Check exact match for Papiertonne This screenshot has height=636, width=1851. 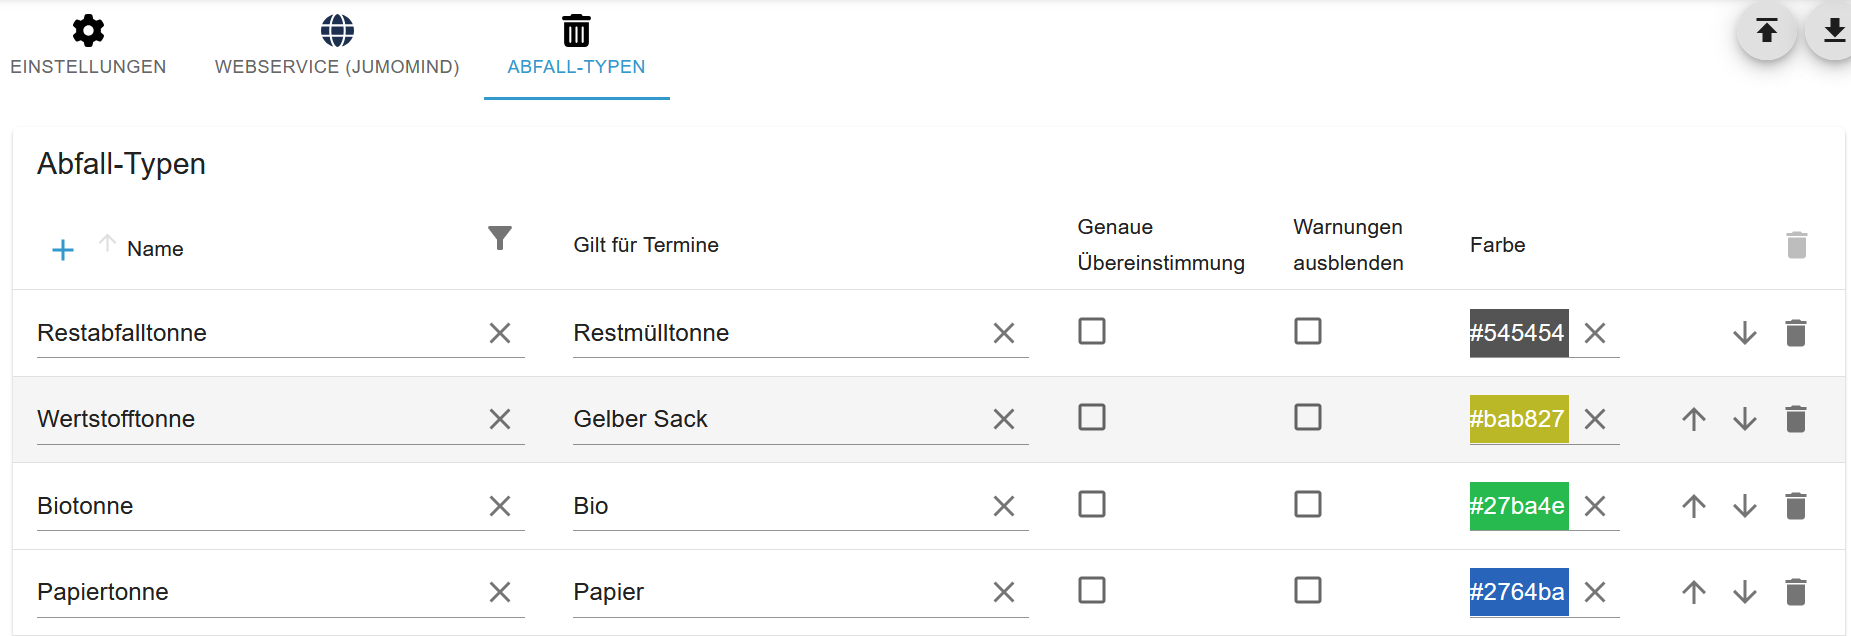1092,590
